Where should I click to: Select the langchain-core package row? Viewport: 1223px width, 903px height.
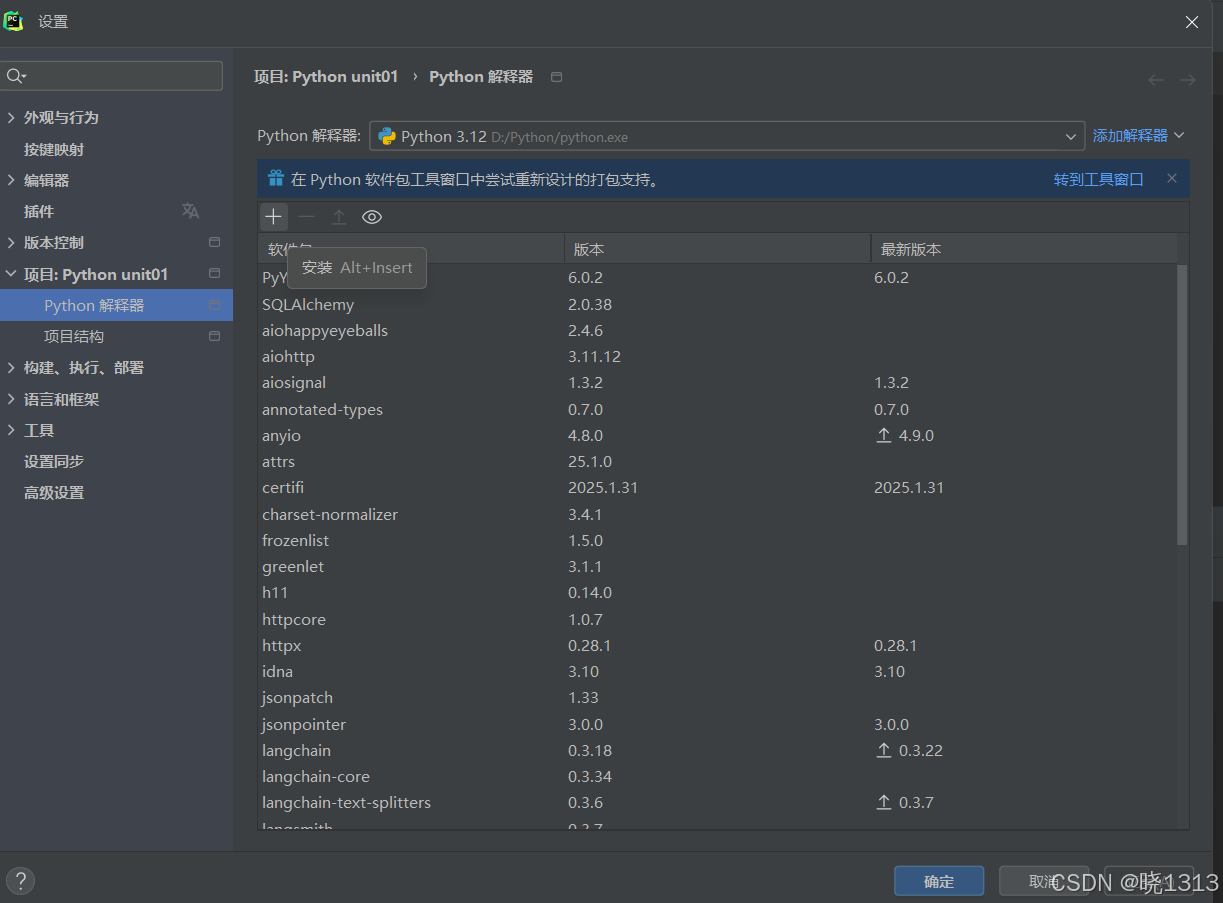(x=717, y=776)
